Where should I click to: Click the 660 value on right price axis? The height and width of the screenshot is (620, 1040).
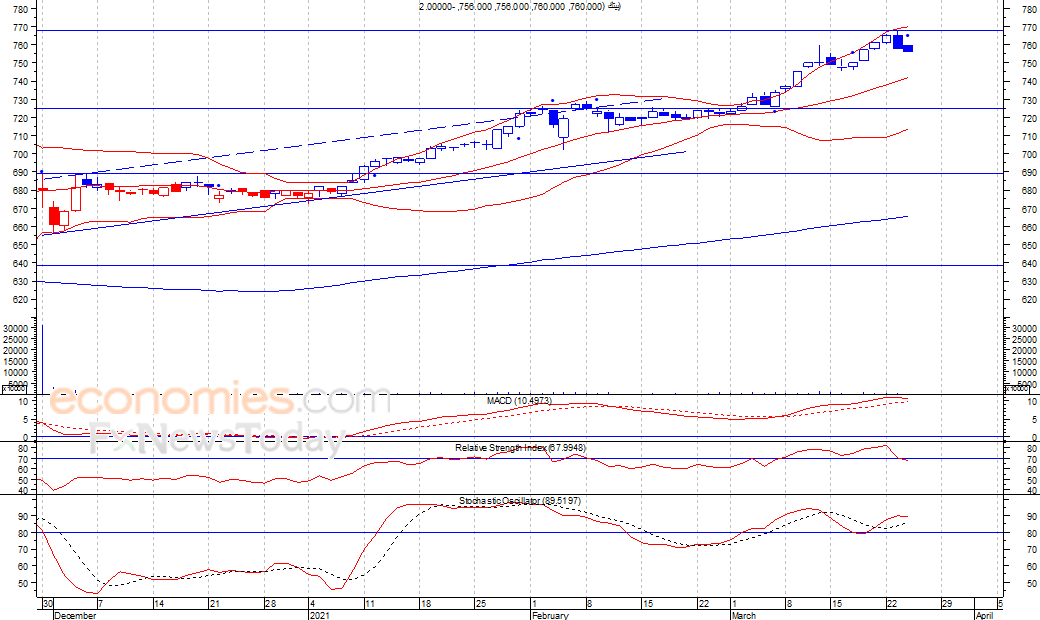(1029, 227)
